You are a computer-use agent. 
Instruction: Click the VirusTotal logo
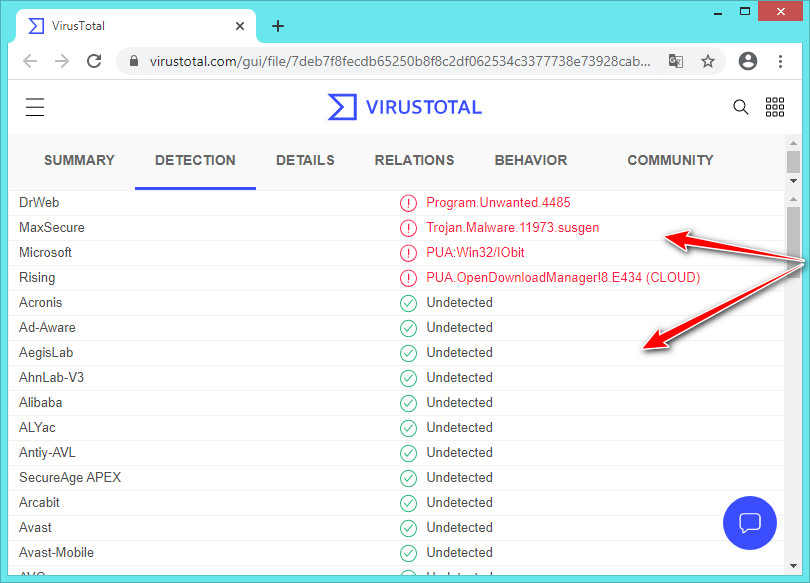click(x=404, y=107)
